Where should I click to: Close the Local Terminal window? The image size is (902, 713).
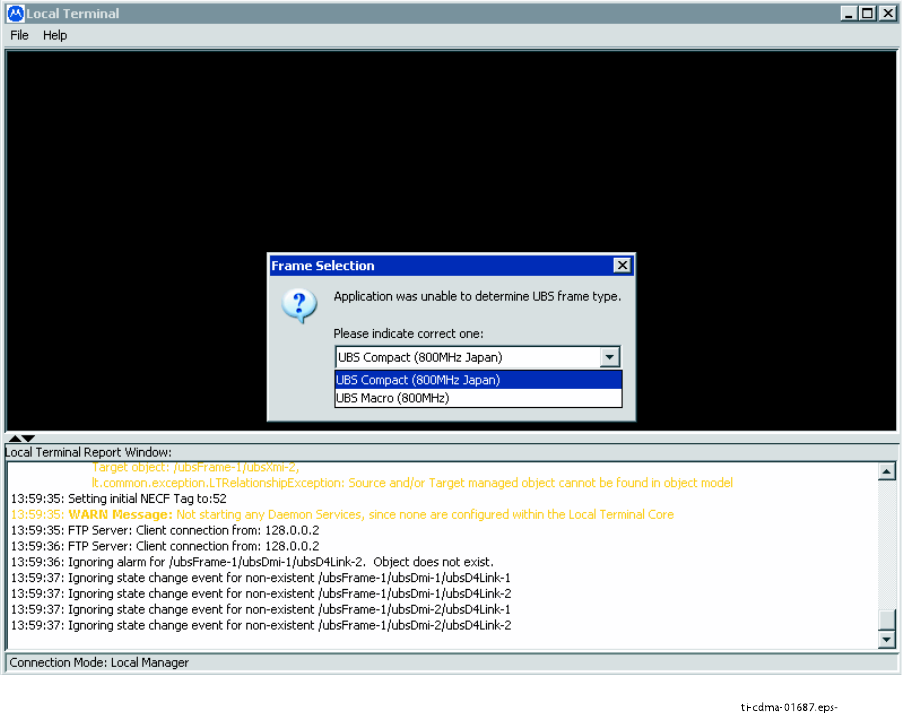(x=888, y=13)
